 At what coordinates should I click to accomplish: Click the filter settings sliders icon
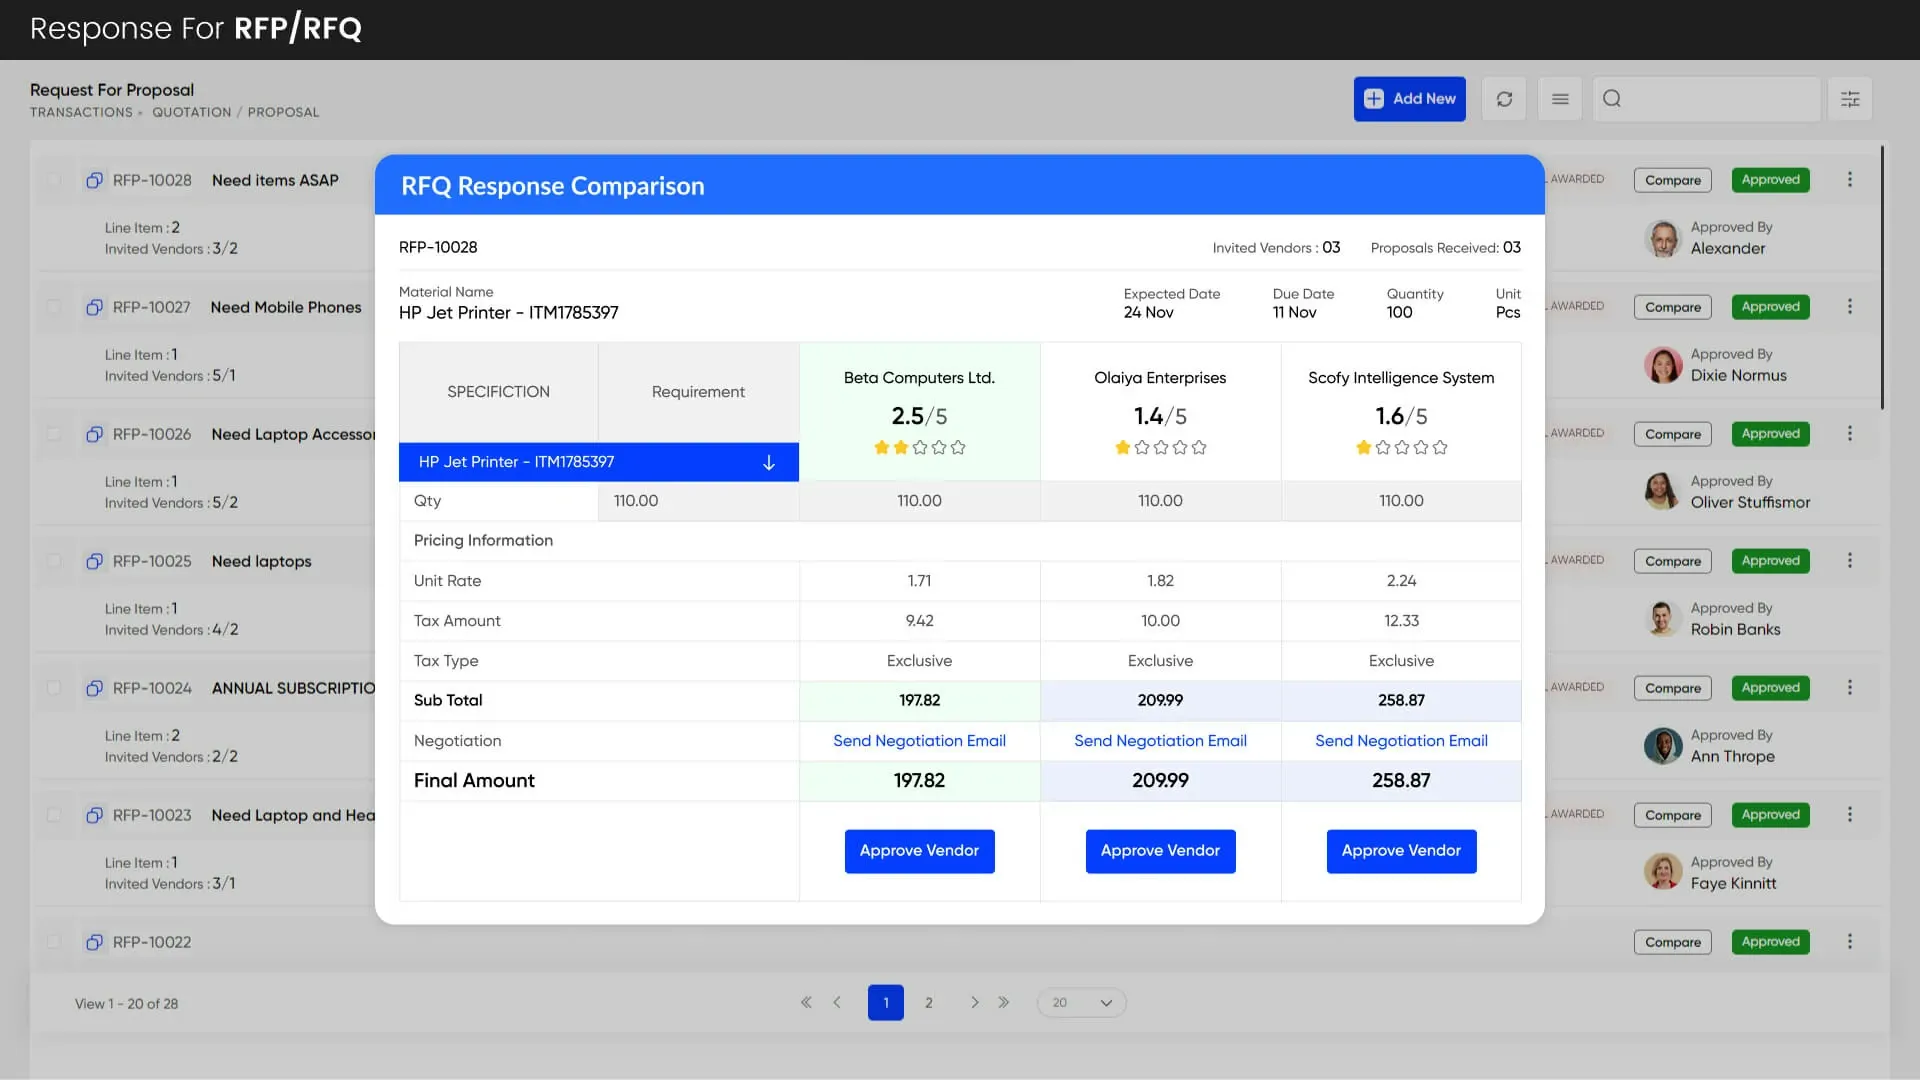[1850, 99]
